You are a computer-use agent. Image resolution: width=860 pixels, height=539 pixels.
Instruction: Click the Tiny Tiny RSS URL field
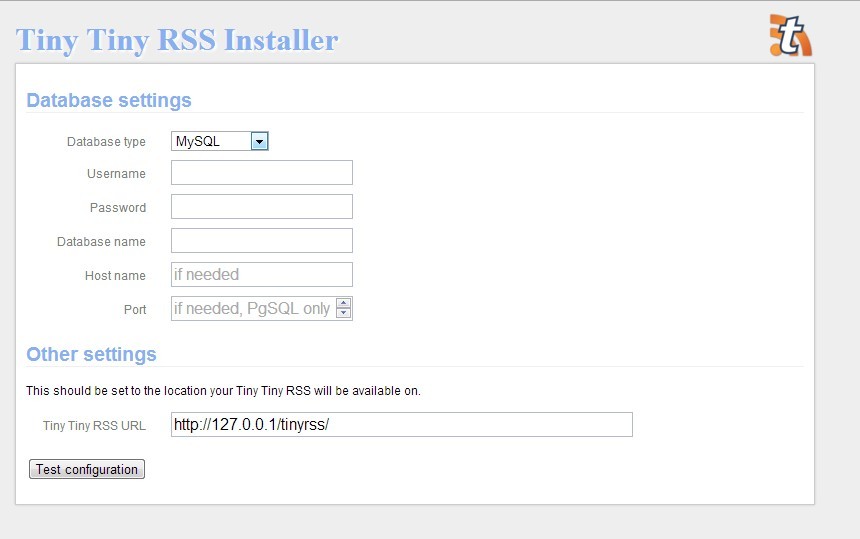click(401, 425)
